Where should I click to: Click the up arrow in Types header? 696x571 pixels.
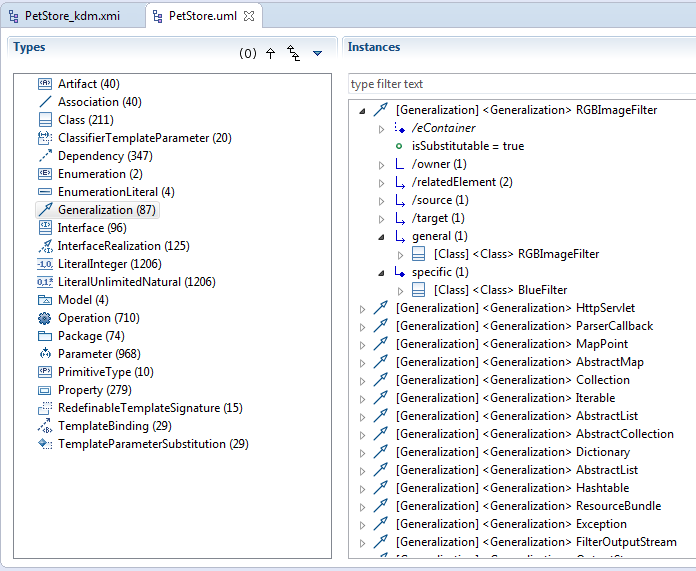click(270, 53)
